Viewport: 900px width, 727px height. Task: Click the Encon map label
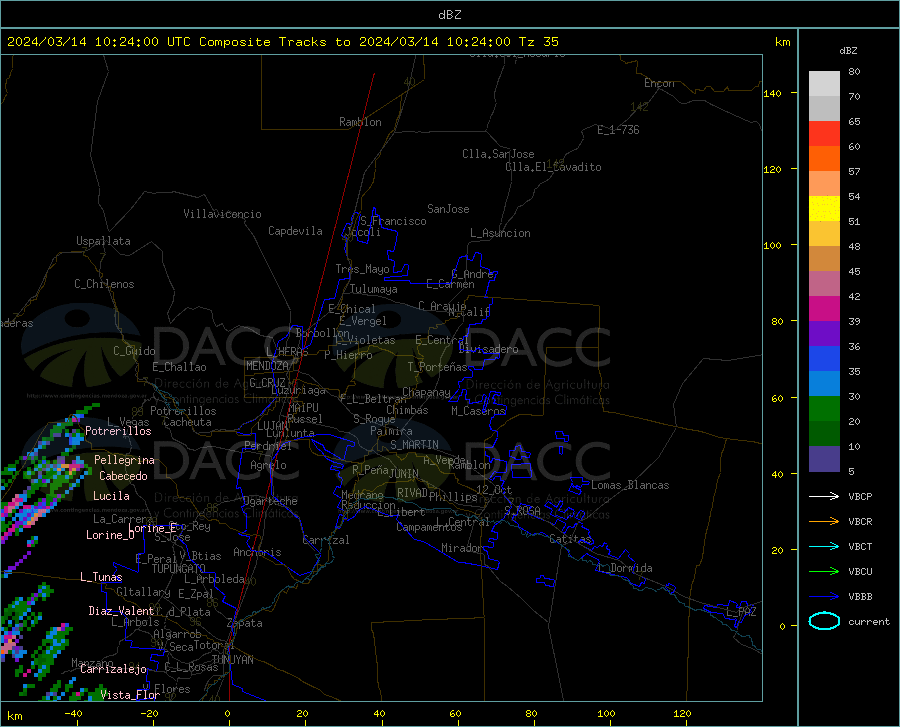[x=659, y=83]
